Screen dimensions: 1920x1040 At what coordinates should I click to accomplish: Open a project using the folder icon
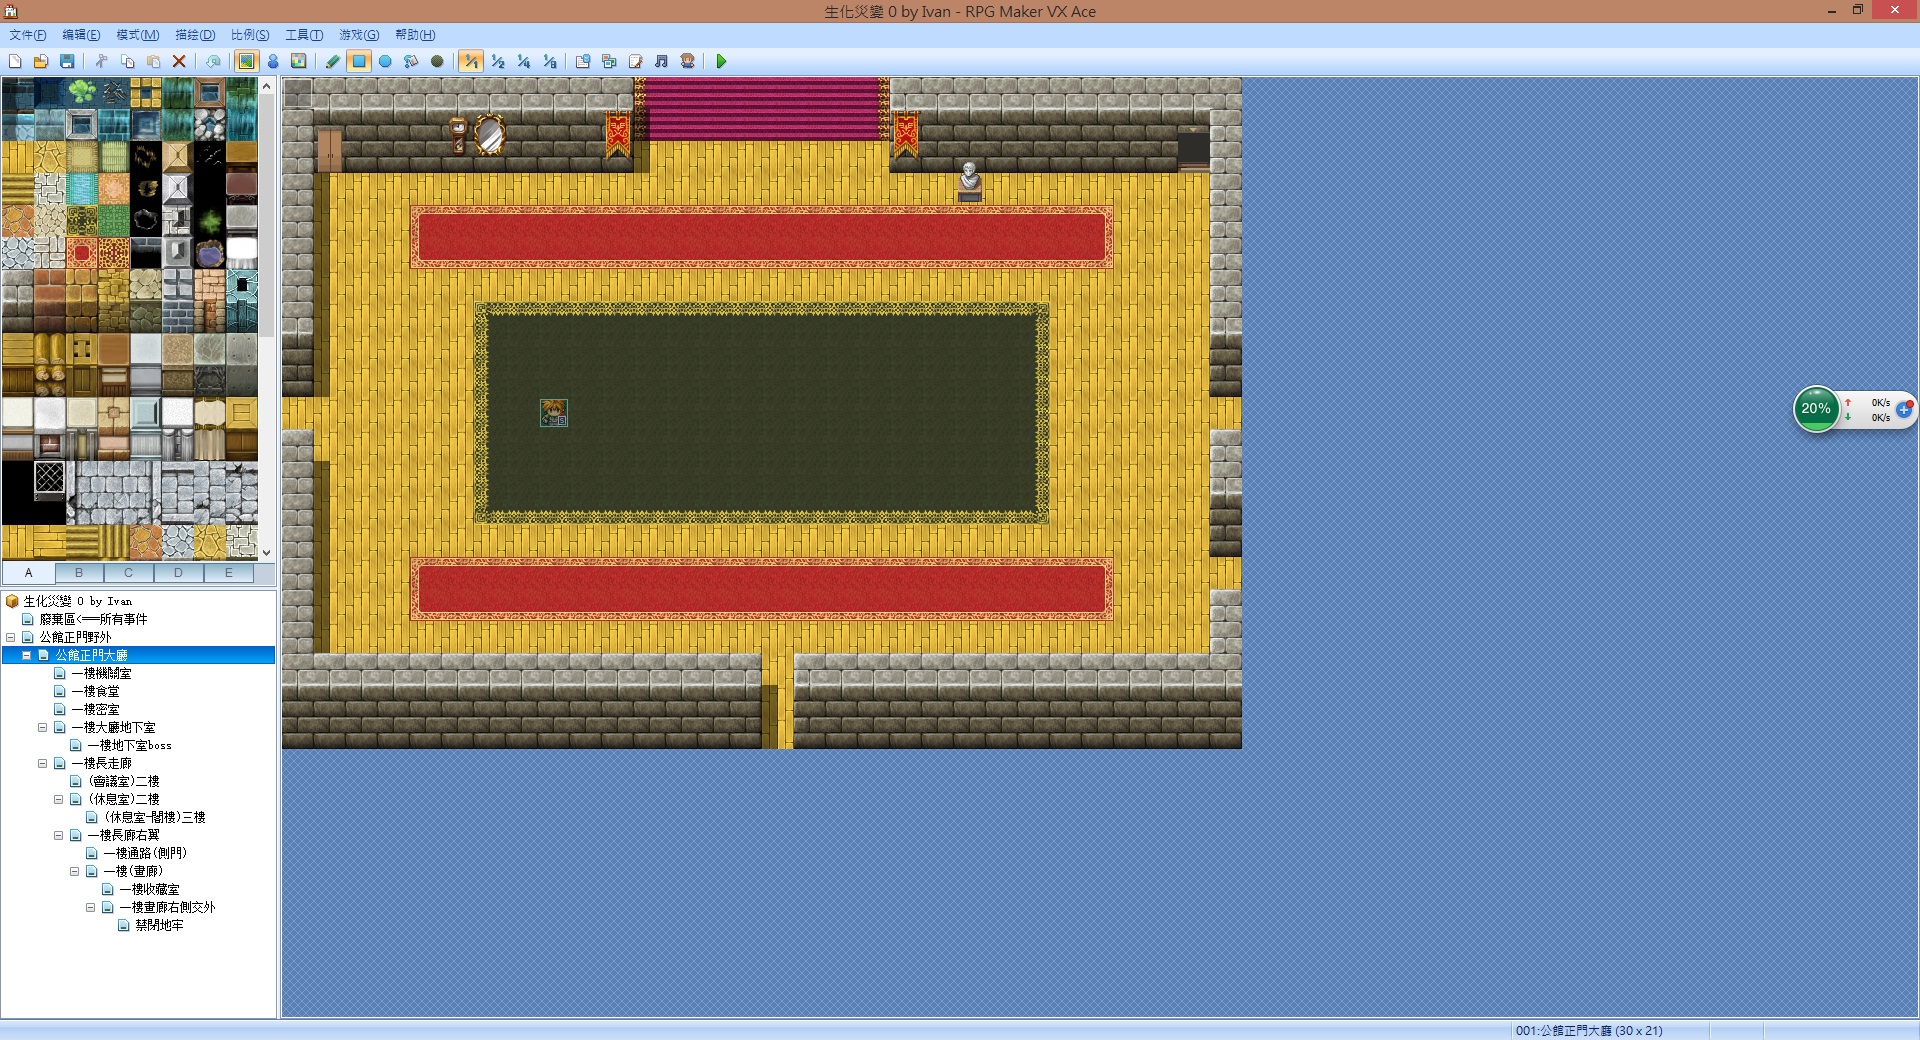(41, 61)
